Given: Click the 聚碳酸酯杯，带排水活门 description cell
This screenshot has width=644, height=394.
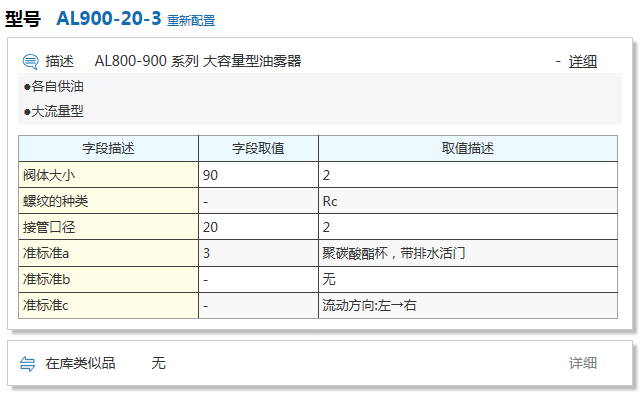Looking at the screenshot, I should [468, 253].
